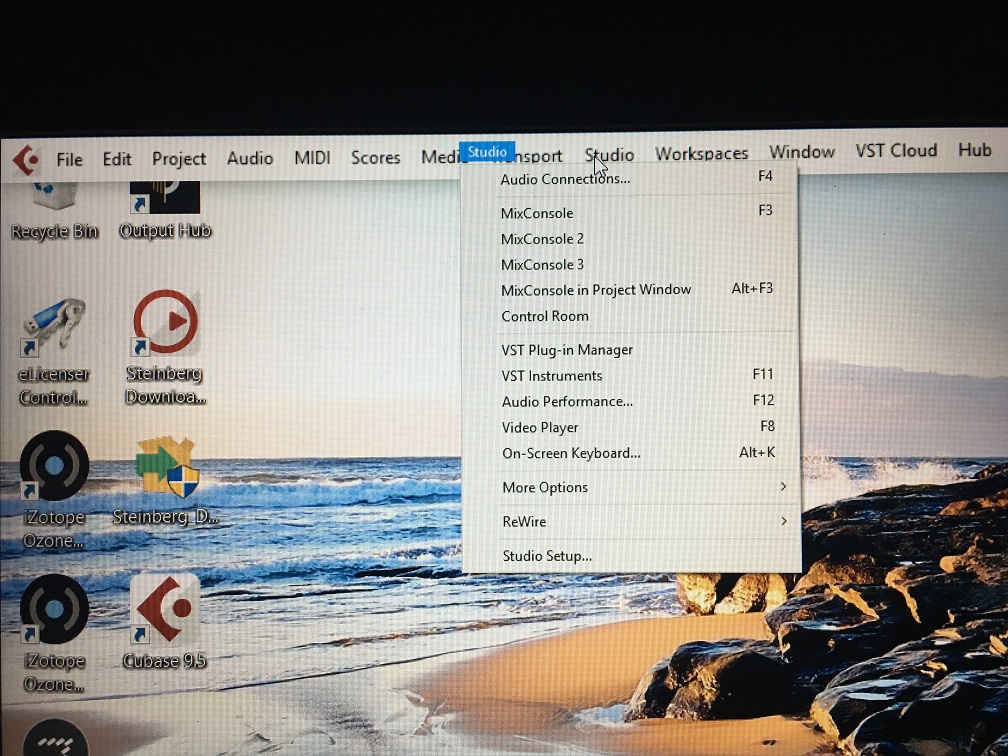Open Video Player
Screen dimensions: 1008x756
pos(631,427)
